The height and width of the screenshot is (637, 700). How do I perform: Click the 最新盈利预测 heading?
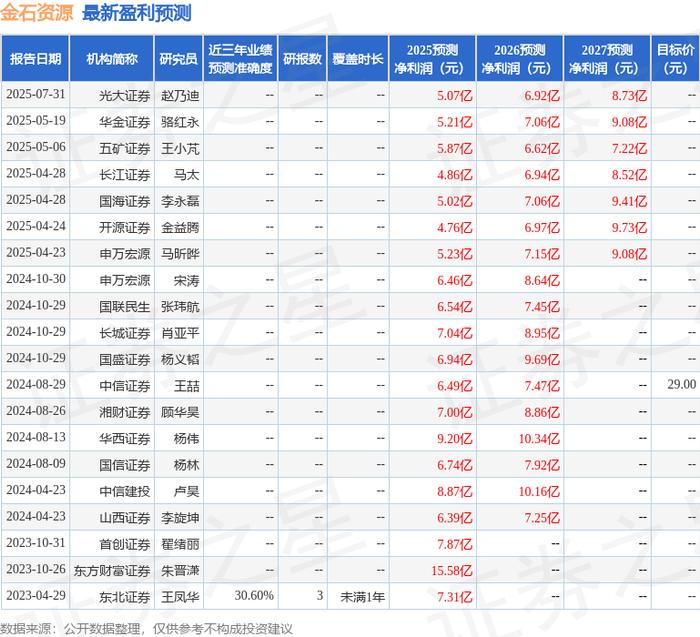point(137,13)
